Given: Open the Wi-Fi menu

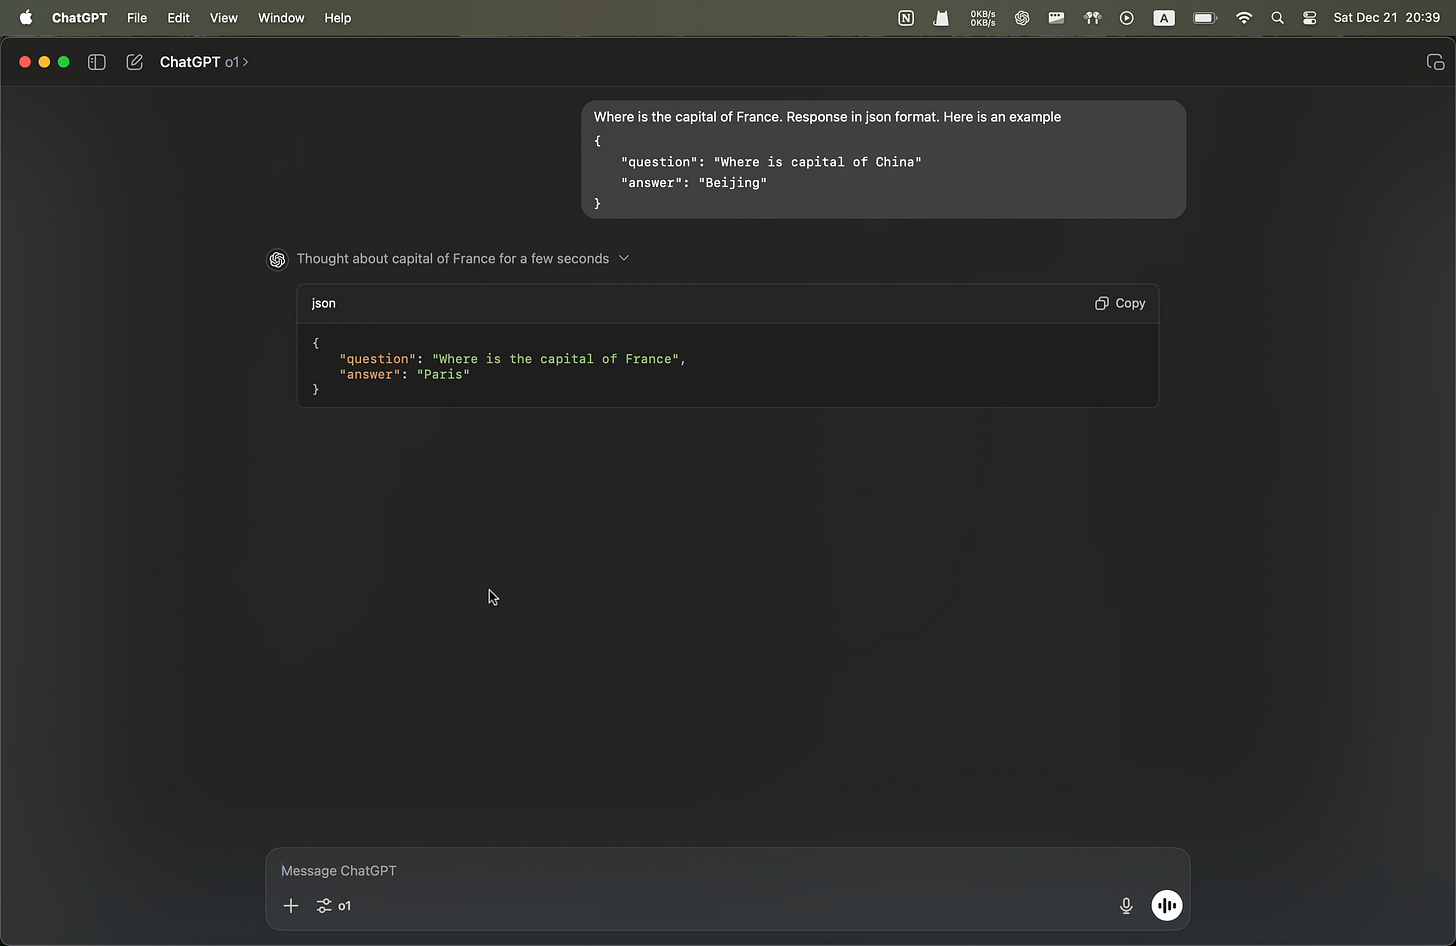Looking at the screenshot, I should pos(1244,17).
